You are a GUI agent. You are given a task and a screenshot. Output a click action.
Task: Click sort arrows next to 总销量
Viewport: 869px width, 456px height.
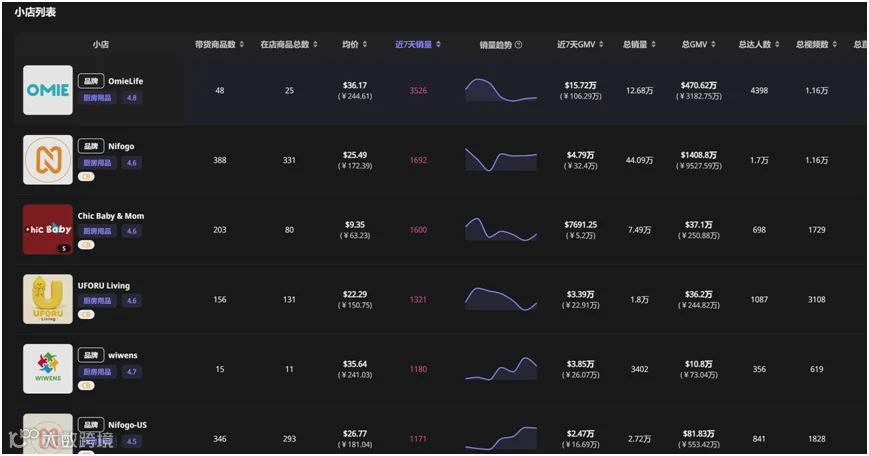pos(653,44)
